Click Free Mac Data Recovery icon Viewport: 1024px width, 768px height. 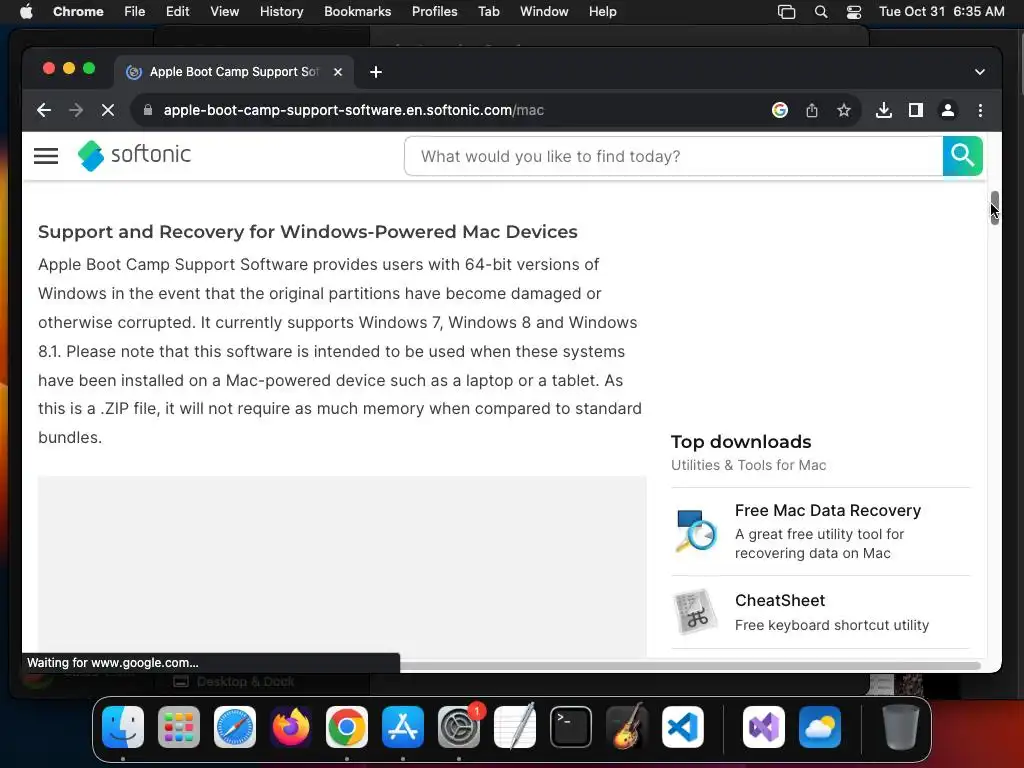click(695, 530)
